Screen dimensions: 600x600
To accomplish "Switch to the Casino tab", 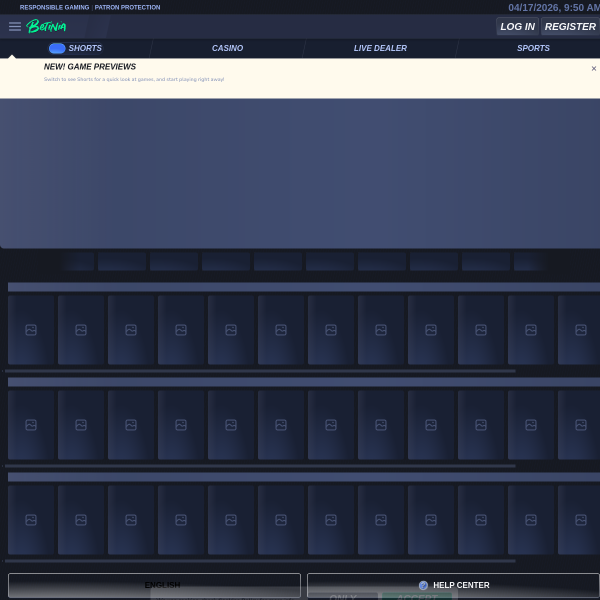I will click(x=227, y=48).
